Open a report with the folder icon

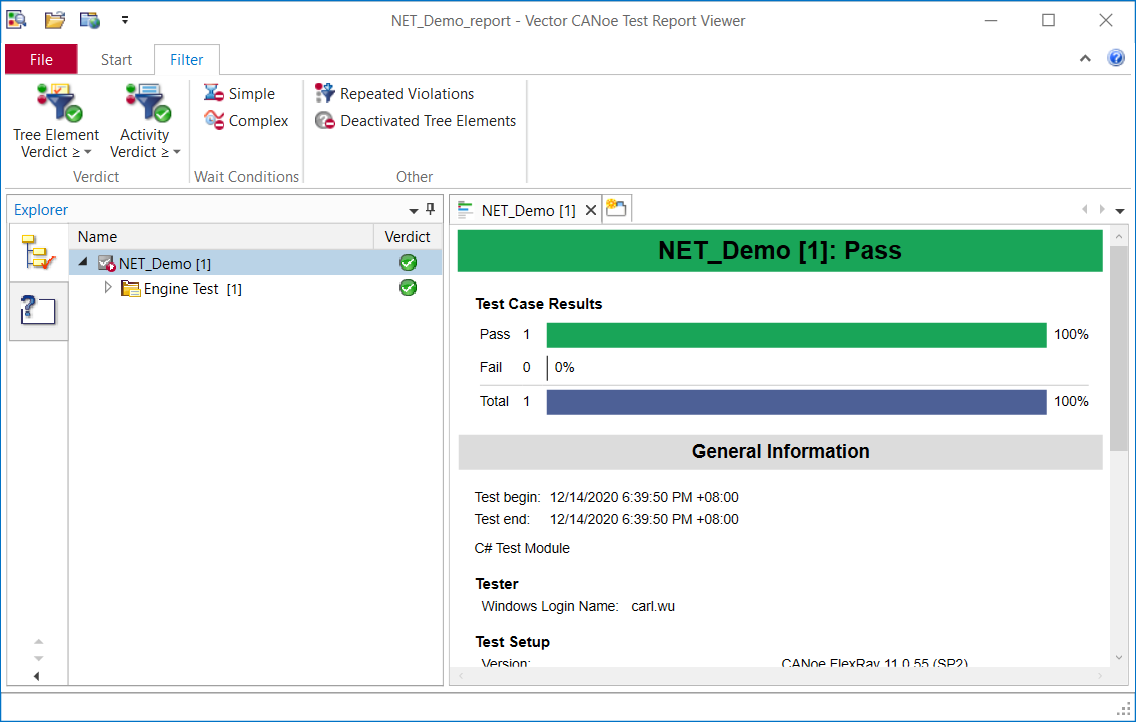click(x=54, y=20)
